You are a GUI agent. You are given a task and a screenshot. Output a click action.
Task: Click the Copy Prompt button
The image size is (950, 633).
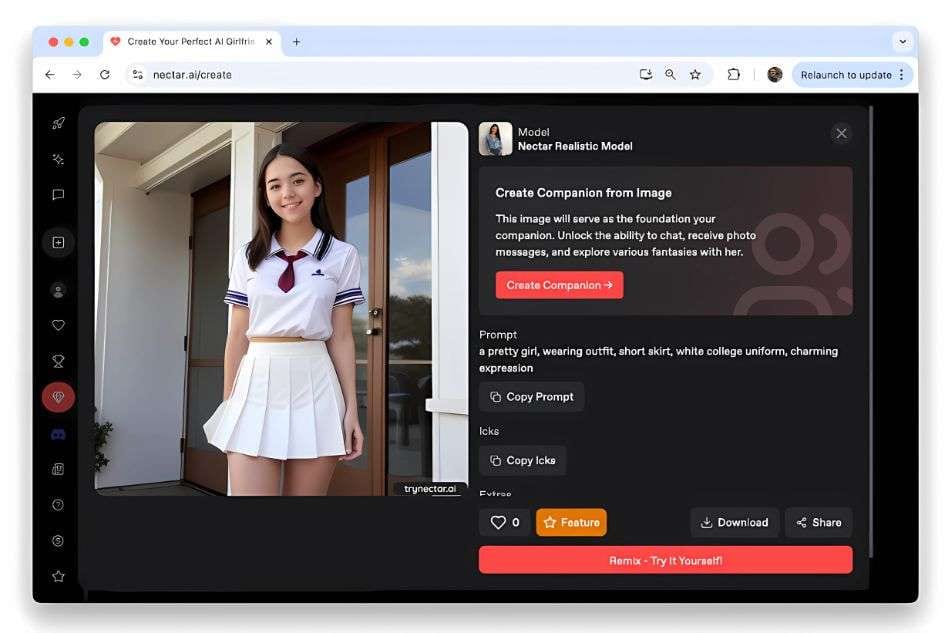531,397
